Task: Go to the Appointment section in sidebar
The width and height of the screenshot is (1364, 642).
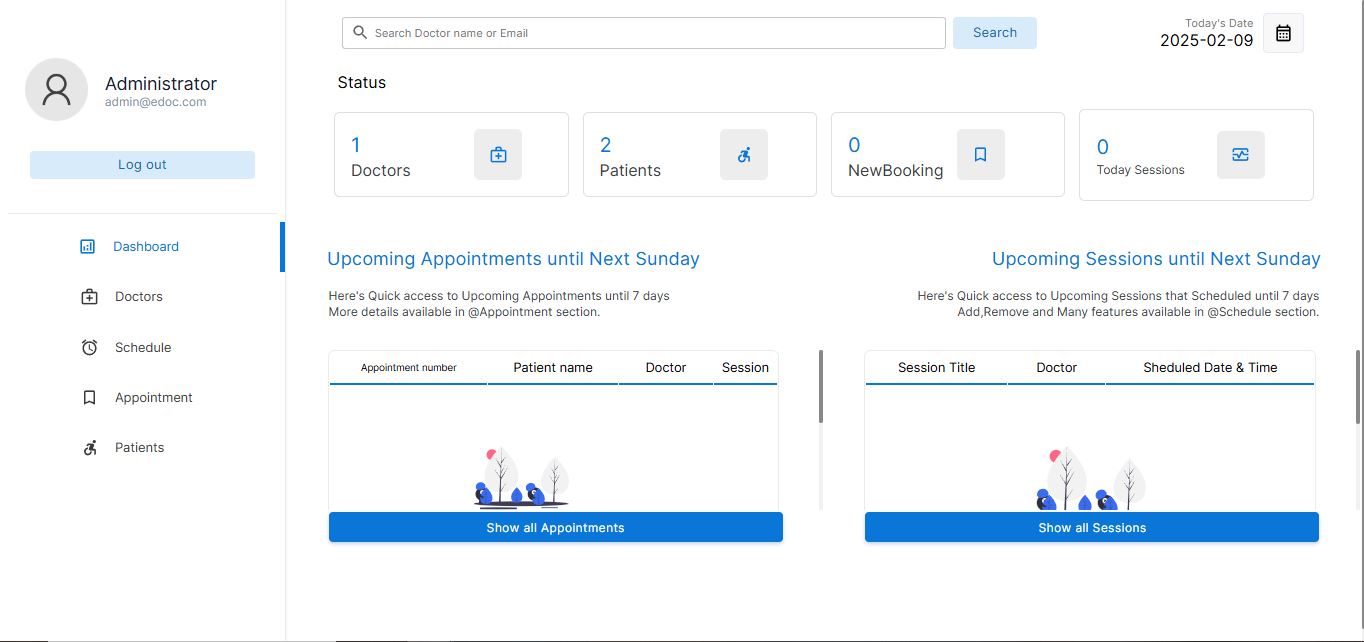Action: (x=153, y=397)
